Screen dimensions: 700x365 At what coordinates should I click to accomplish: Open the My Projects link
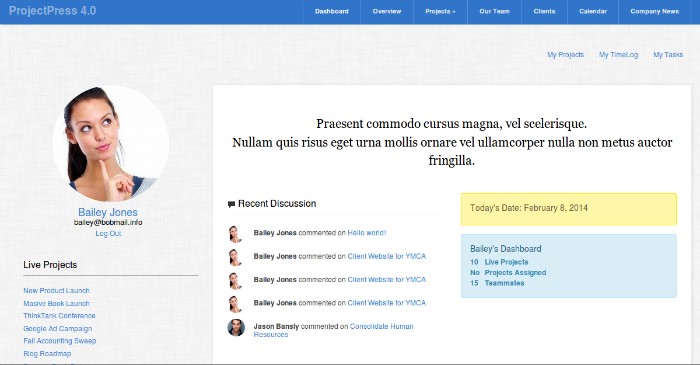point(566,54)
